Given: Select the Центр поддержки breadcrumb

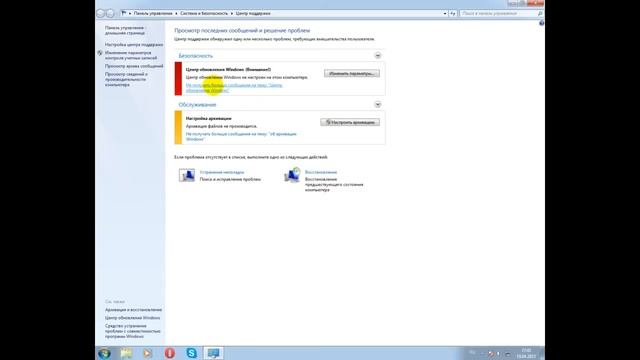Looking at the screenshot, I should point(253,13).
